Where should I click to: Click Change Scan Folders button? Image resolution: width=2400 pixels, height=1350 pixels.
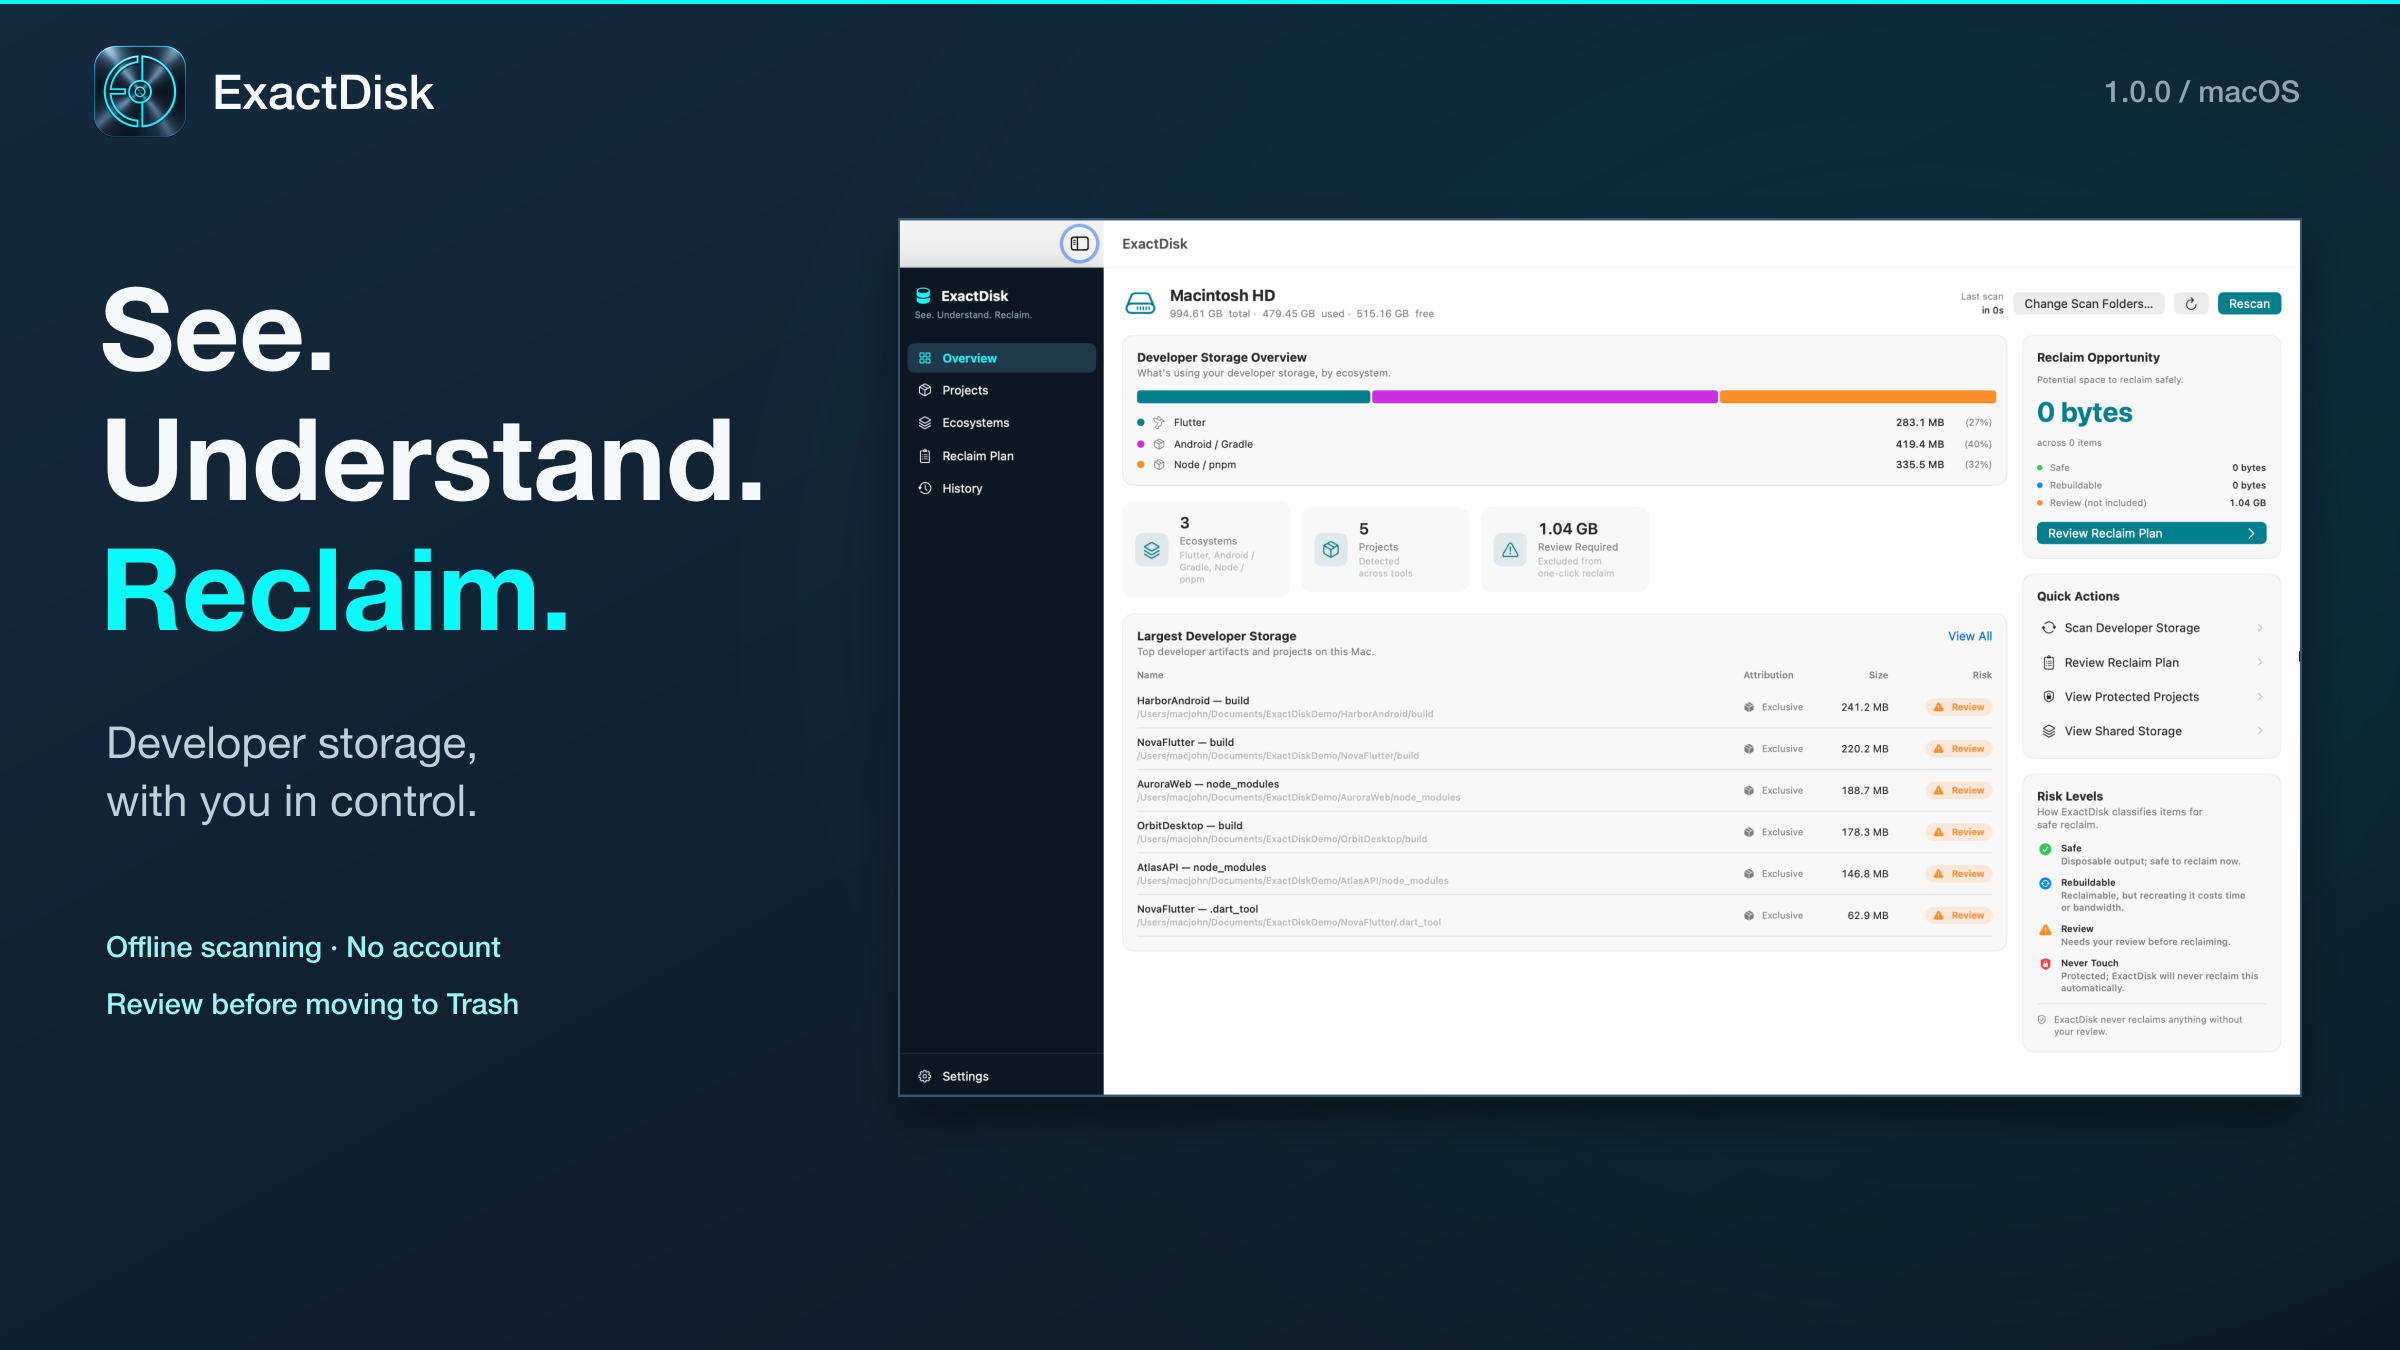[2088, 304]
